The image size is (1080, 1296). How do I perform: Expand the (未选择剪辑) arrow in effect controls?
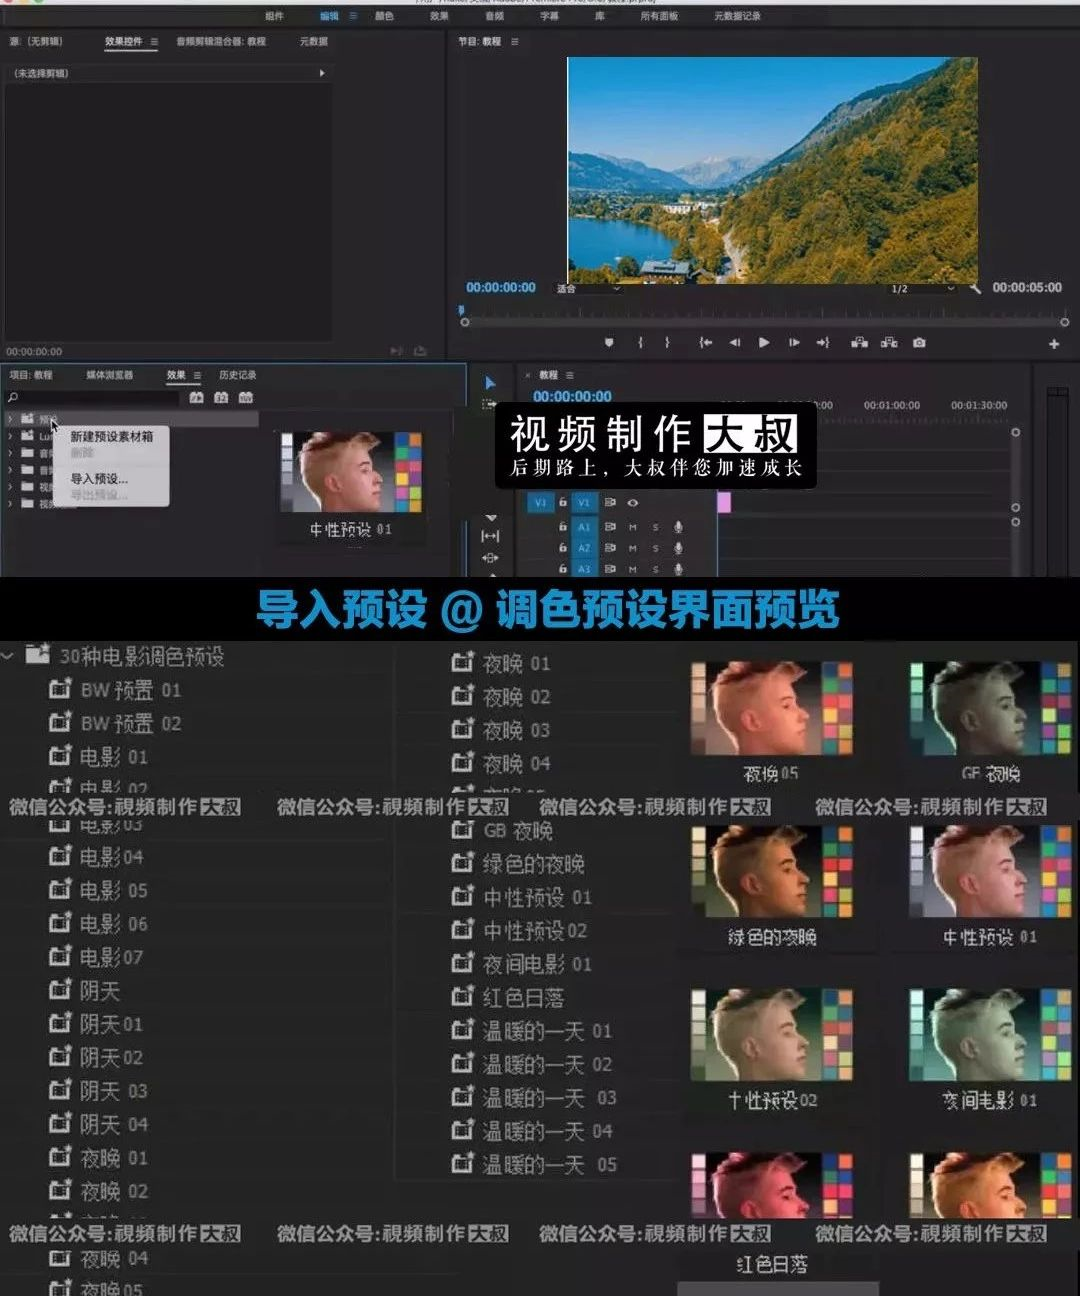321,73
